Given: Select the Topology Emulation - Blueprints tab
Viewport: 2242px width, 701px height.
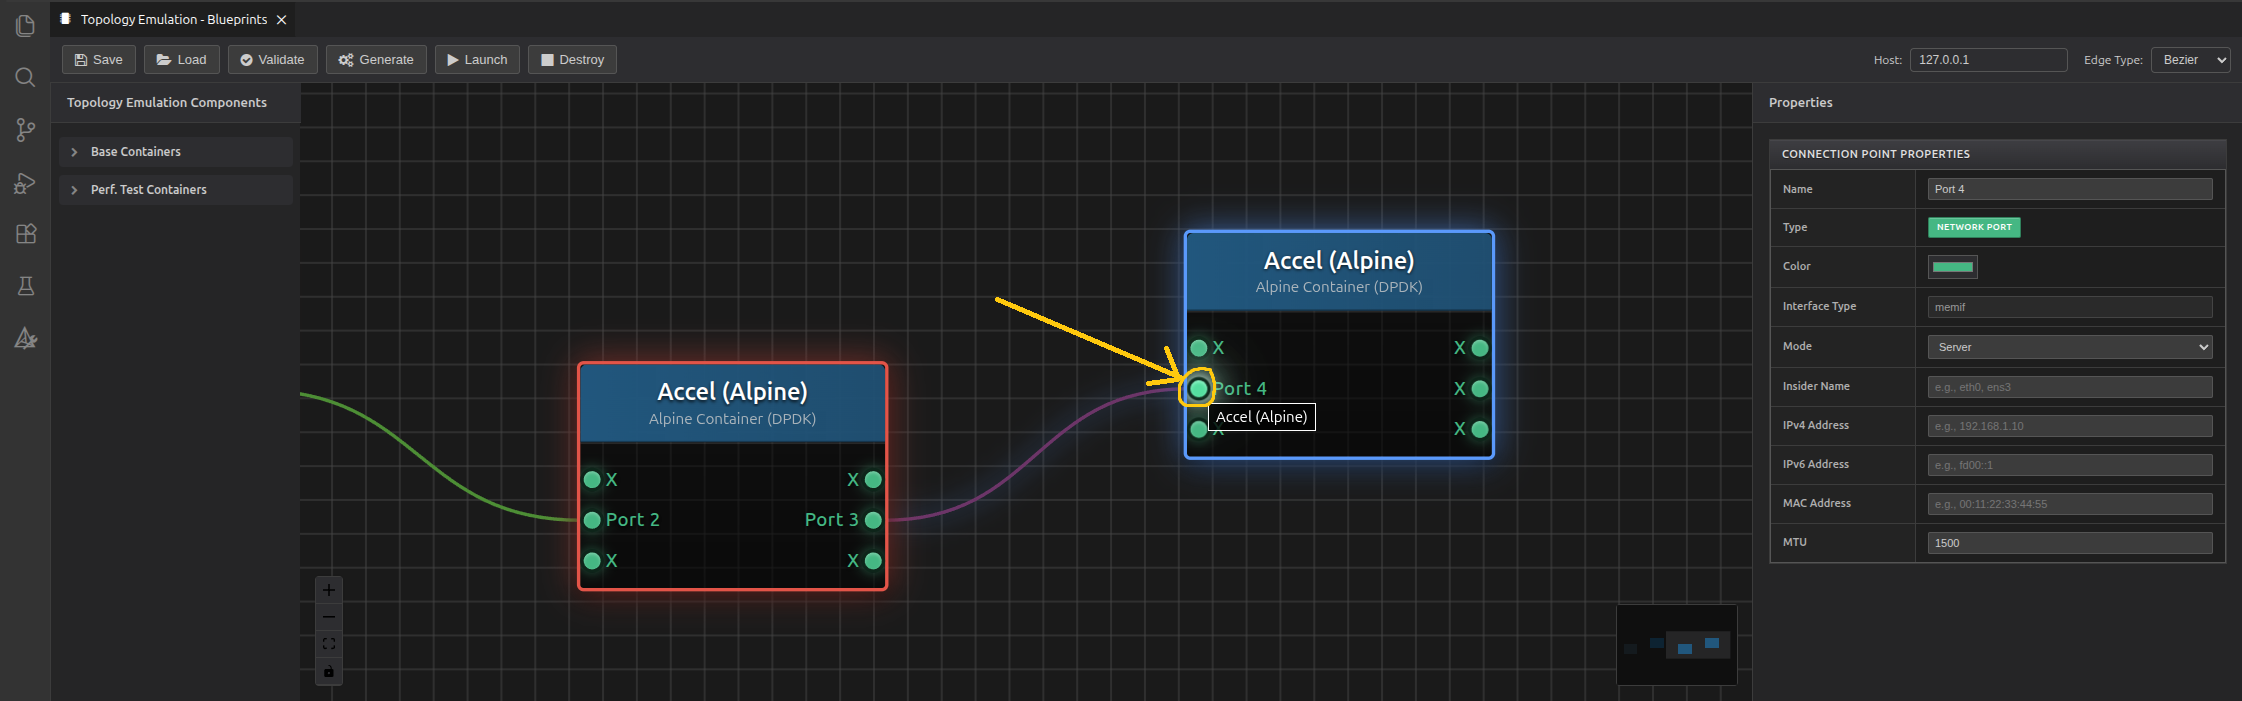Looking at the screenshot, I should (173, 19).
